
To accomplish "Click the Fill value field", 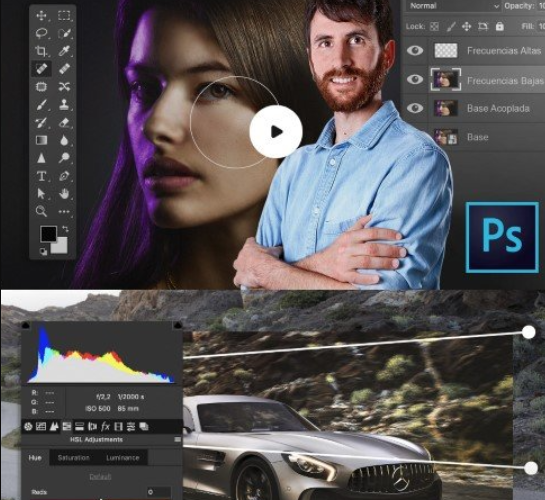I will 541,26.
